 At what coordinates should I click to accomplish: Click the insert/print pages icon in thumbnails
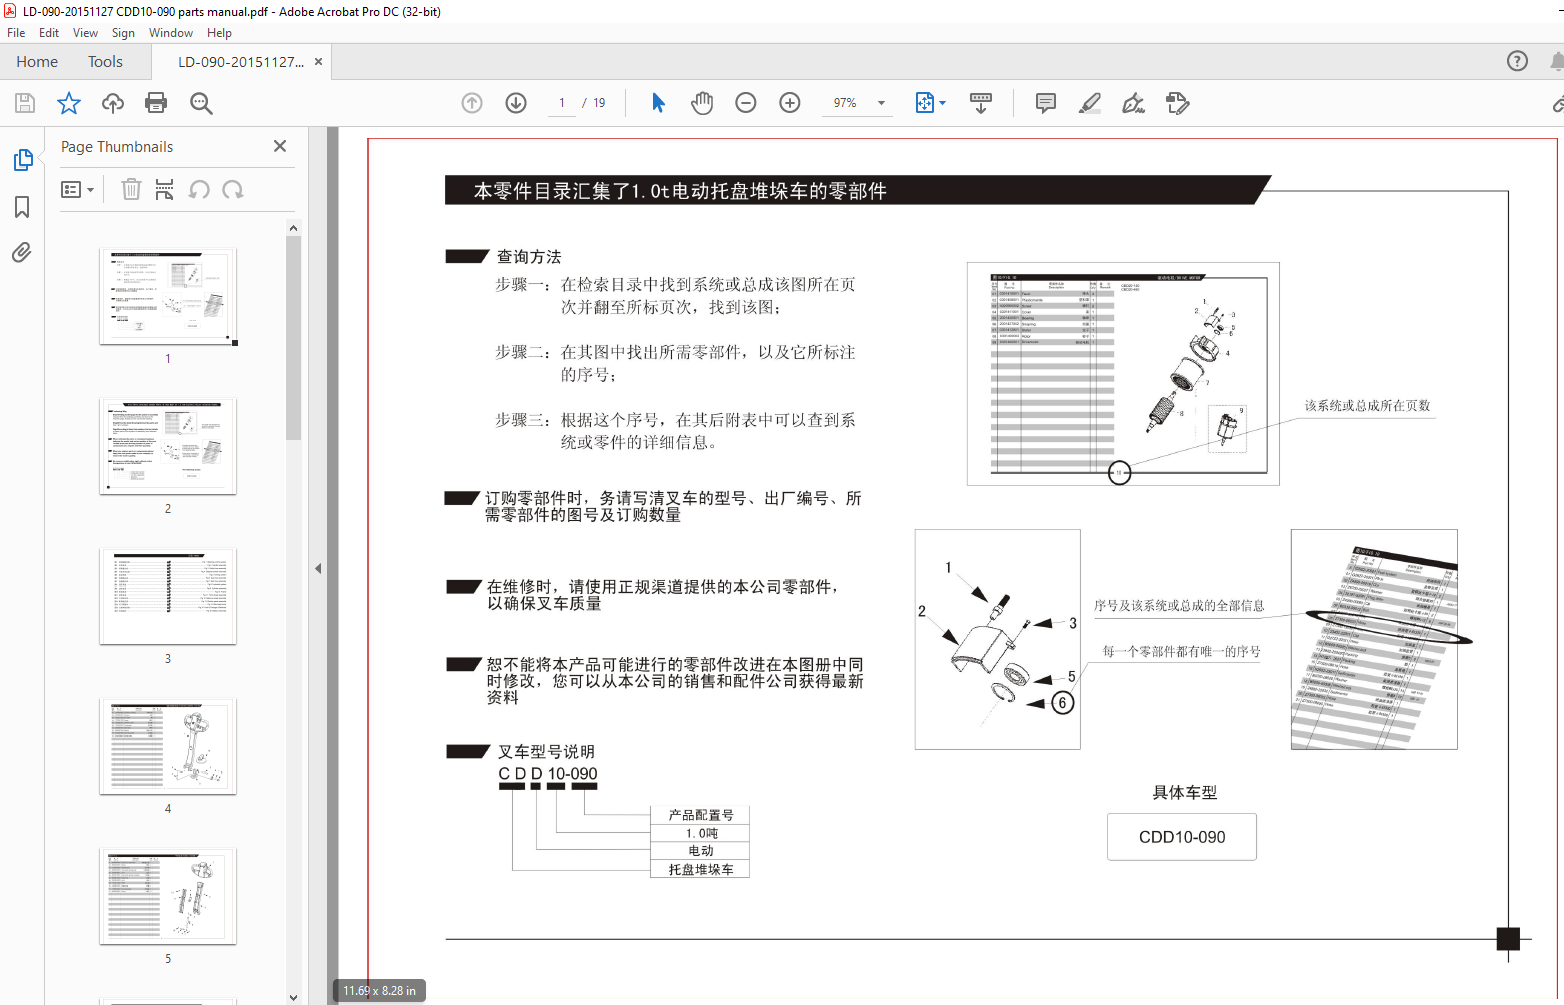165,189
